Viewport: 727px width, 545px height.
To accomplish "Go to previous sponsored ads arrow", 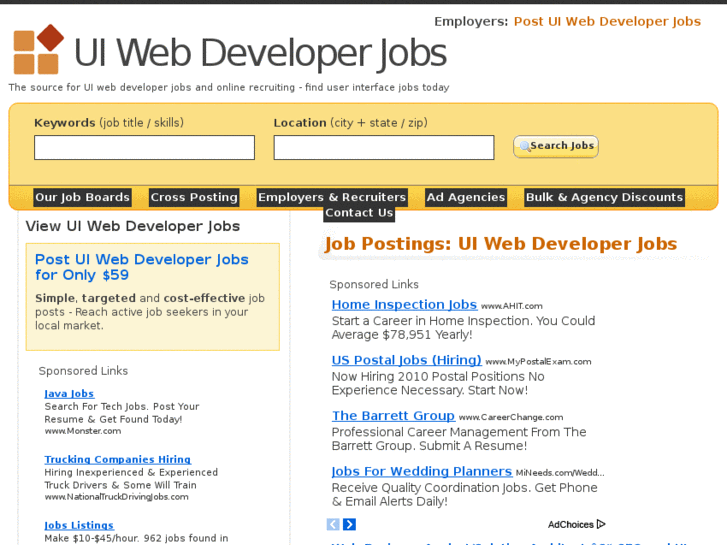I will 333,524.
